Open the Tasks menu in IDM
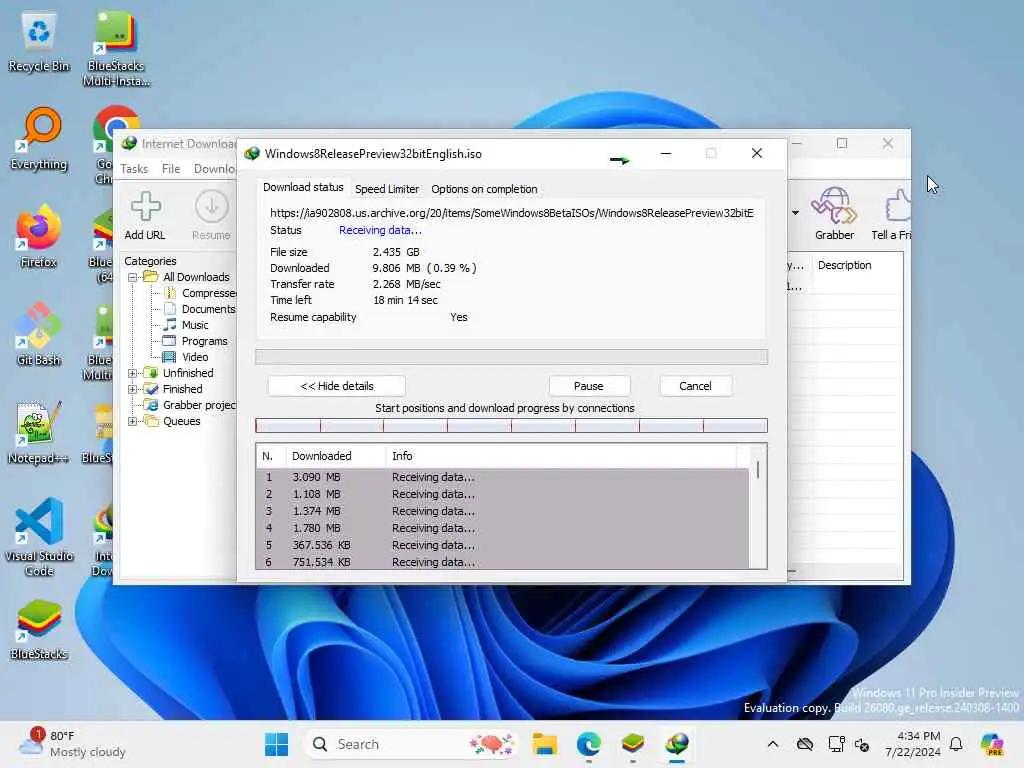The image size is (1024, 768). click(x=134, y=169)
